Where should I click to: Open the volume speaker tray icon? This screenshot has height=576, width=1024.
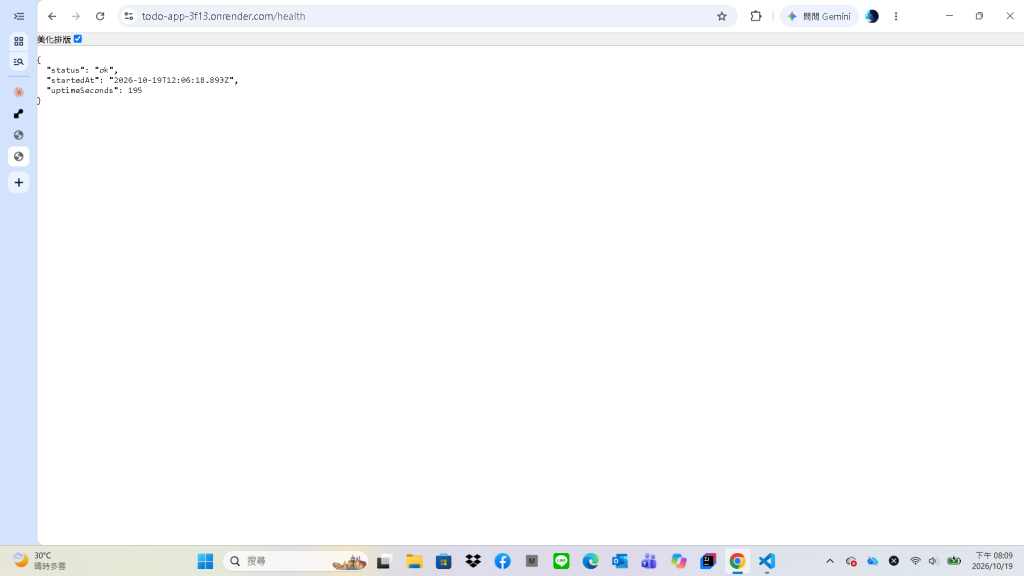point(933,561)
